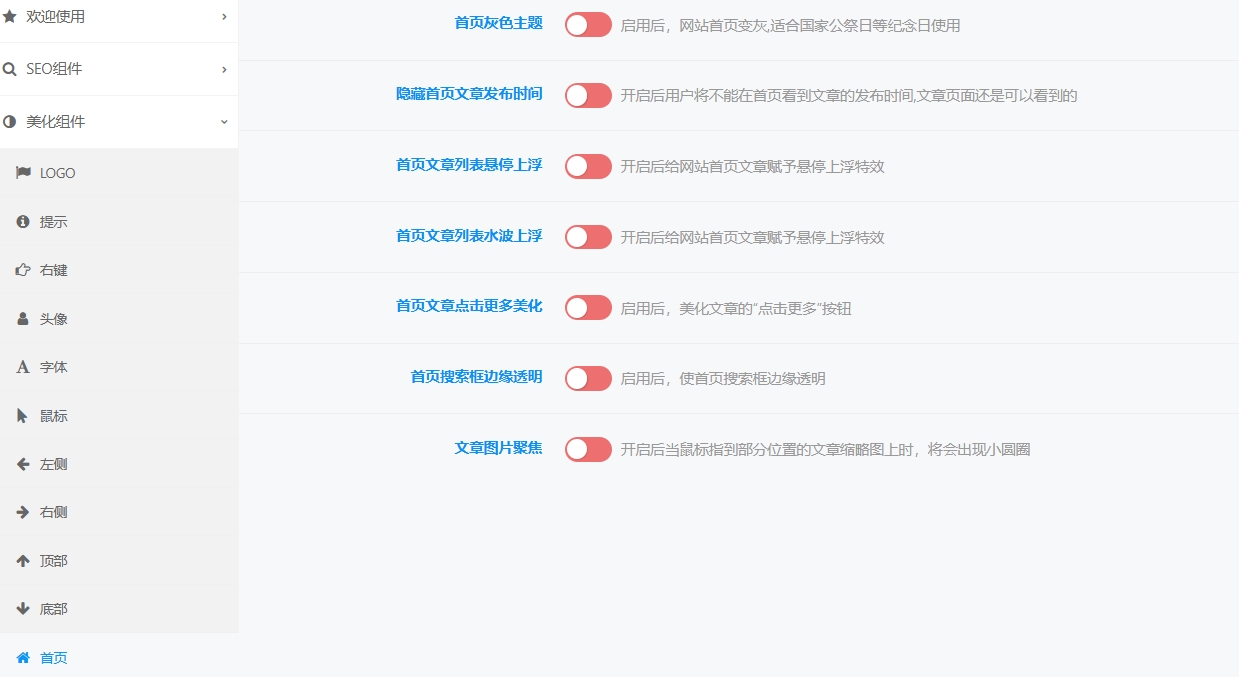Click the half-circle icon beside 美化组件
Image resolution: width=1239 pixels, height=677 pixels.
10,122
